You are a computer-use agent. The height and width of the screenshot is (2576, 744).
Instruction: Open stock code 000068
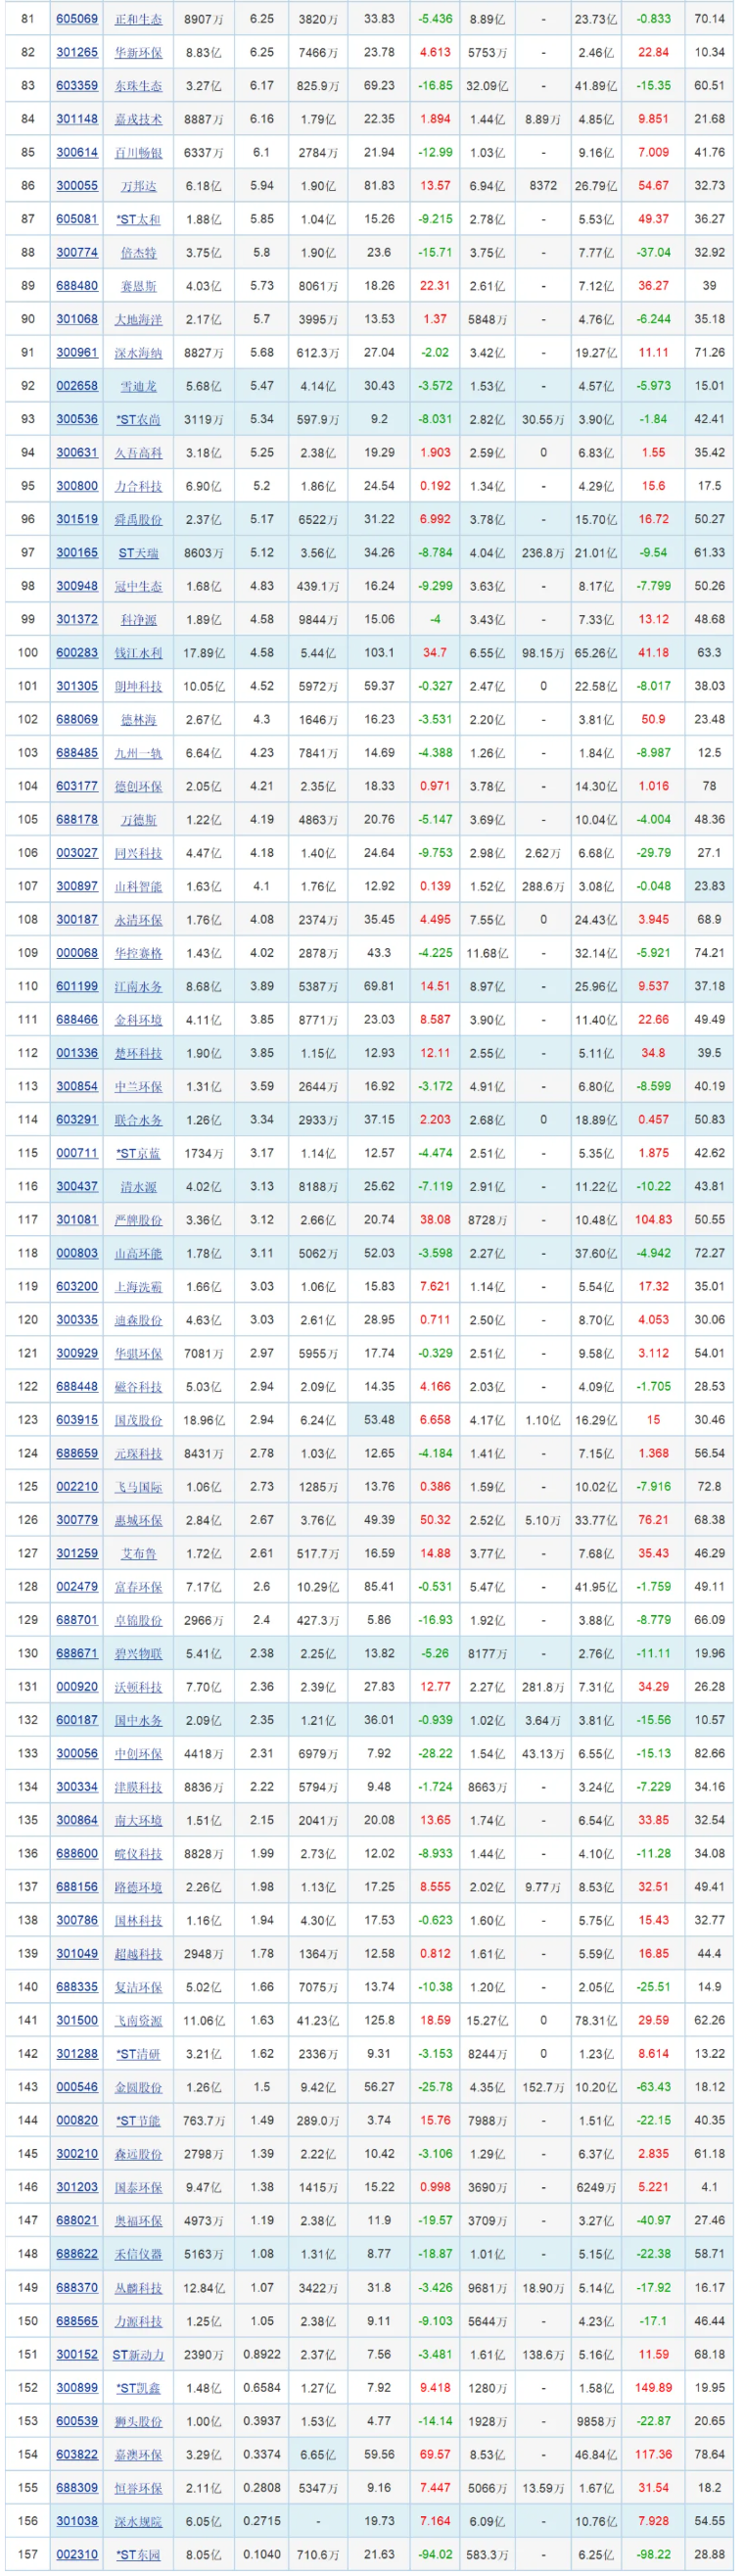(77, 953)
